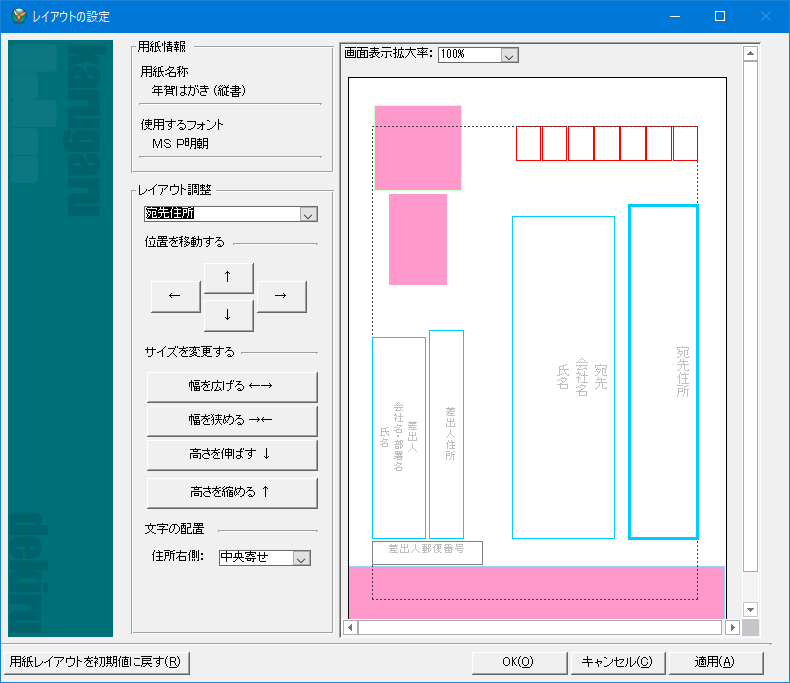Click the キャンセル(C) button

[x=618, y=662]
